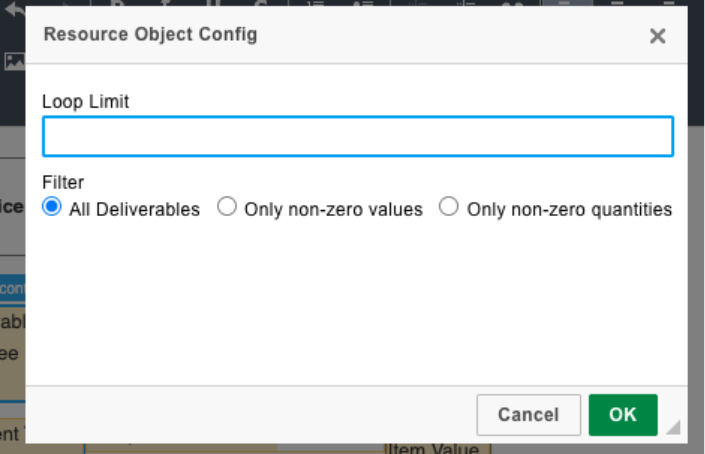Screen dimensions: 705x454
Task: Click the Filter label text
Action: coord(63,183)
